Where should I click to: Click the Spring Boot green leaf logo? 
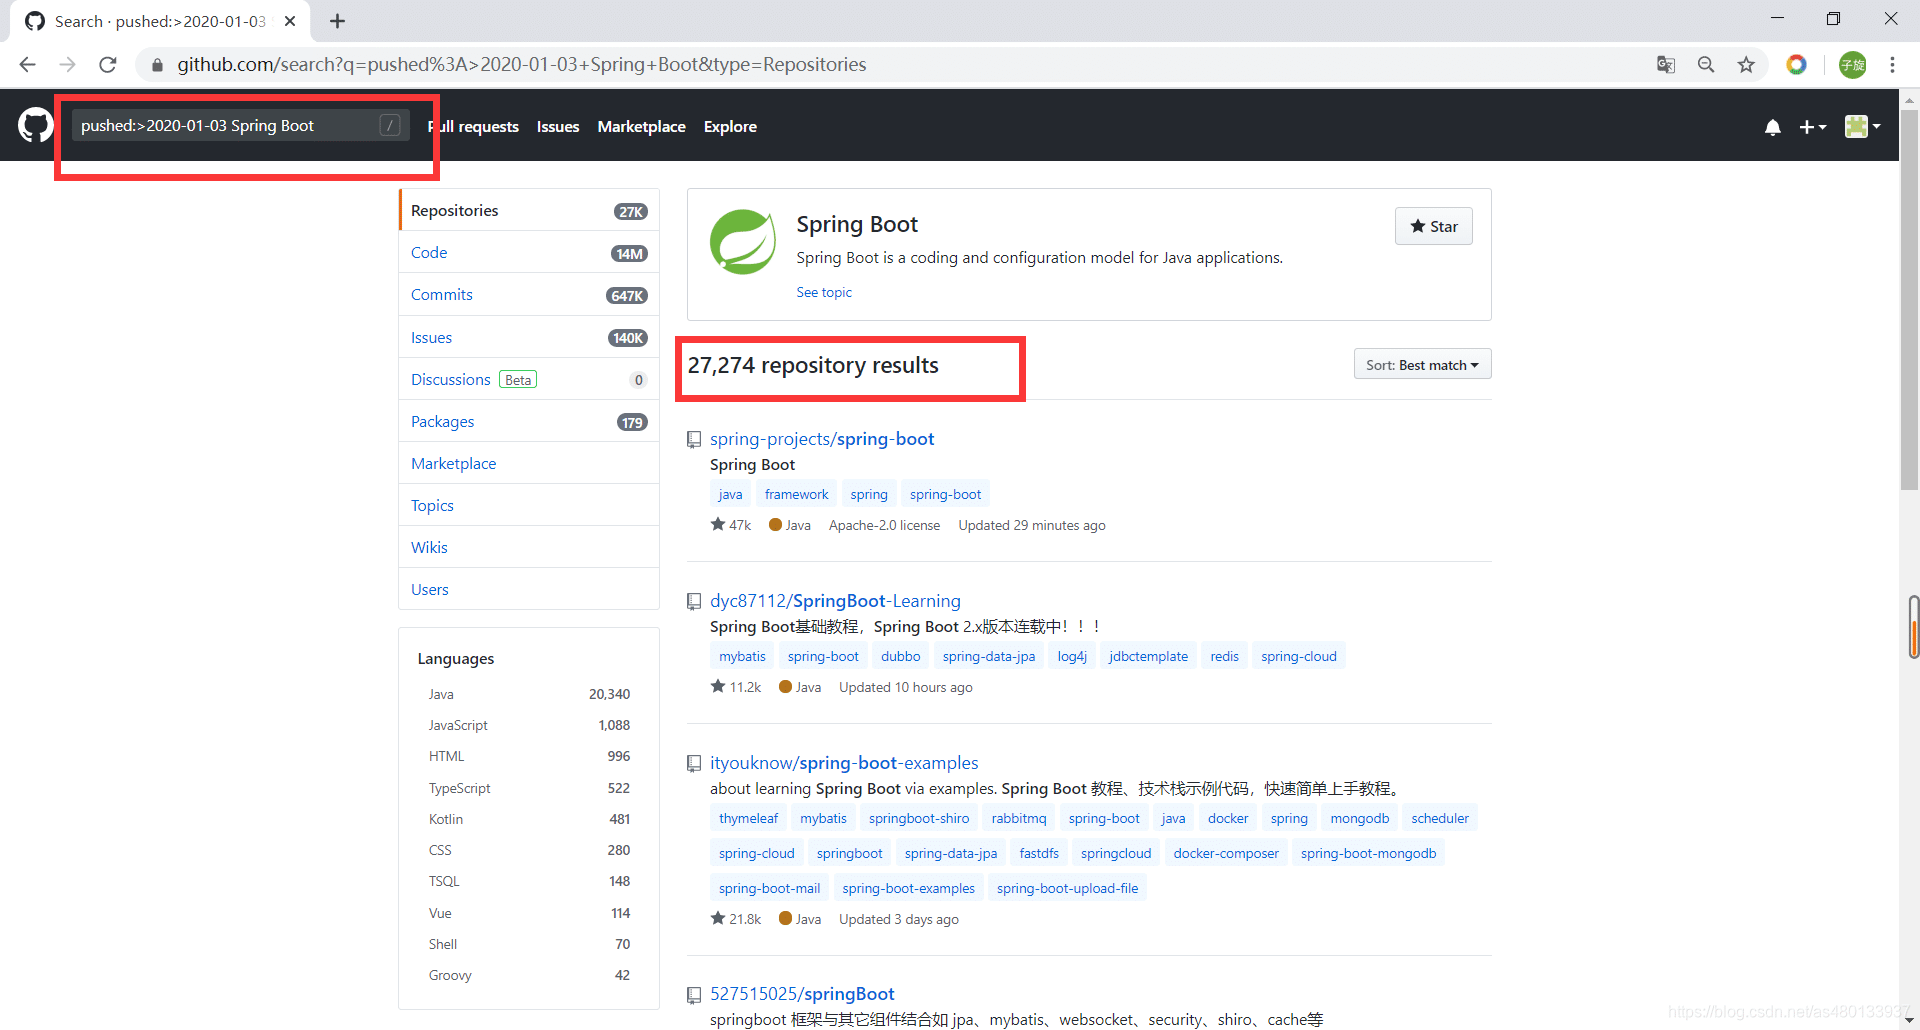point(742,242)
